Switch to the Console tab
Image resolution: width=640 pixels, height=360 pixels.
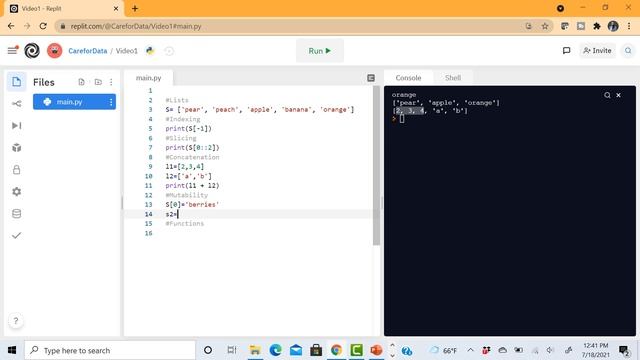point(408,78)
